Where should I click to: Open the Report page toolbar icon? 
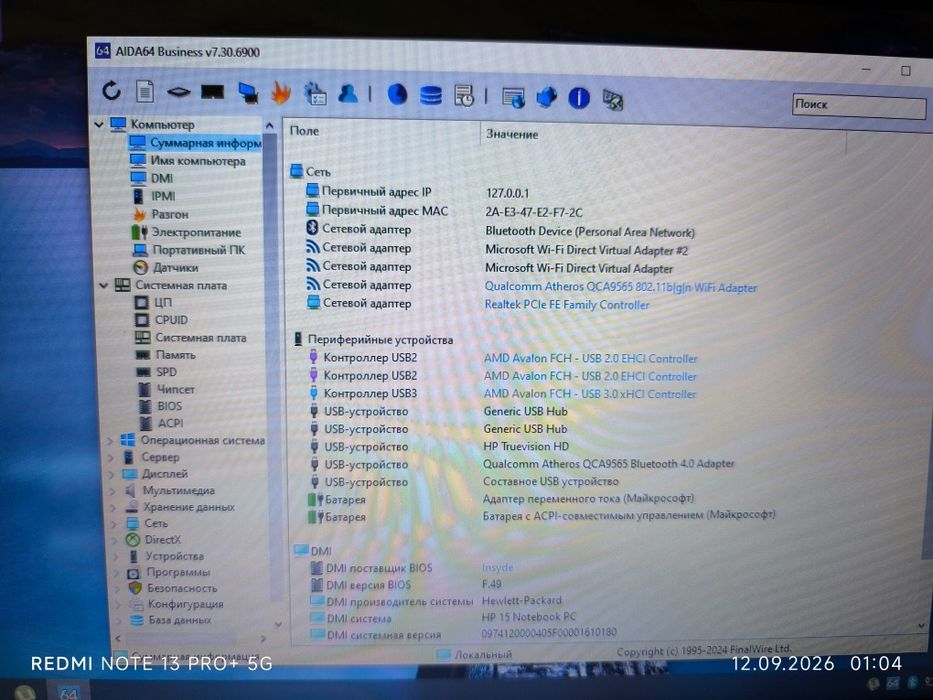click(145, 91)
